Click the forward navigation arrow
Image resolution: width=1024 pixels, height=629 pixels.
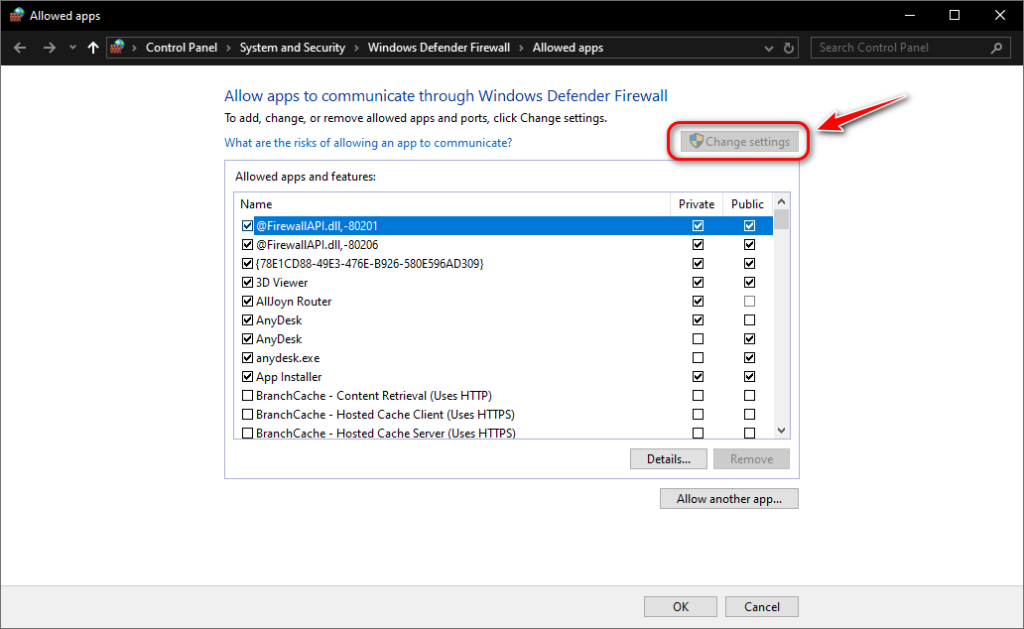(49, 48)
